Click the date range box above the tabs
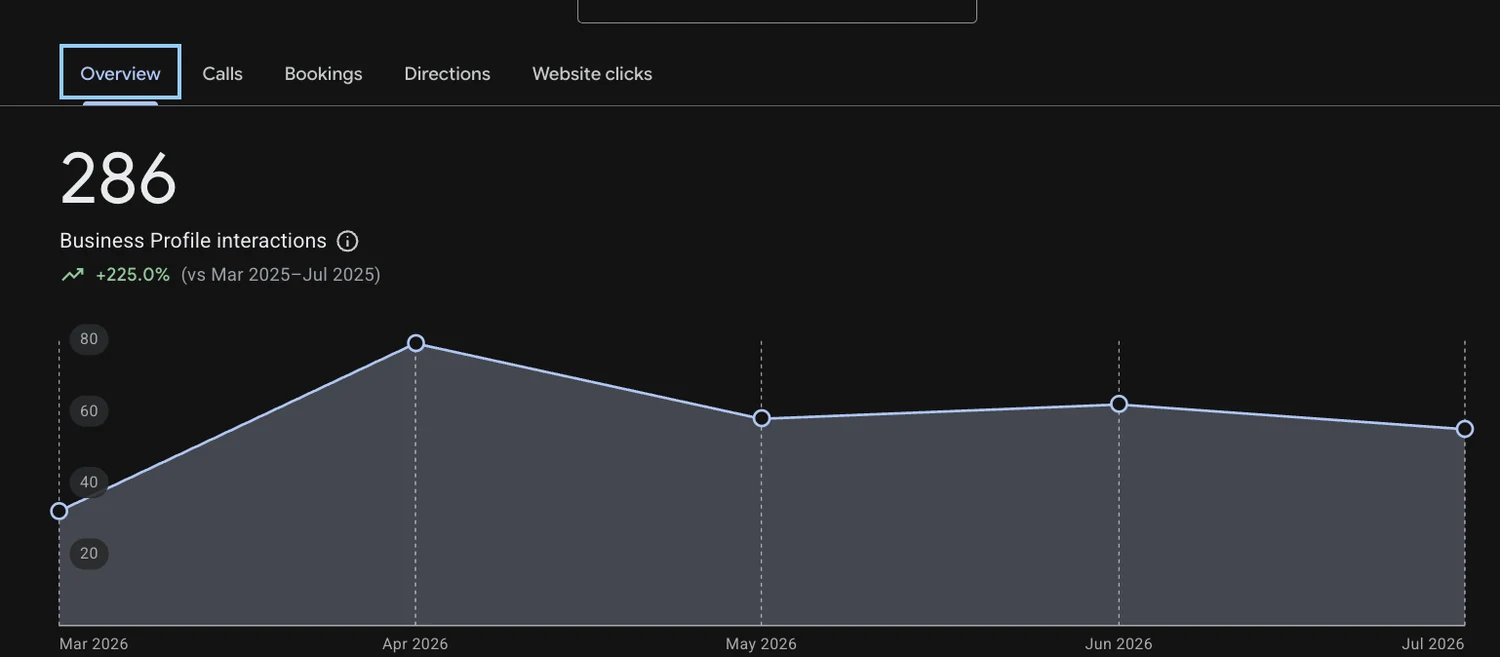Viewport: 1500px width, 657px height. [x=777, y=11]
